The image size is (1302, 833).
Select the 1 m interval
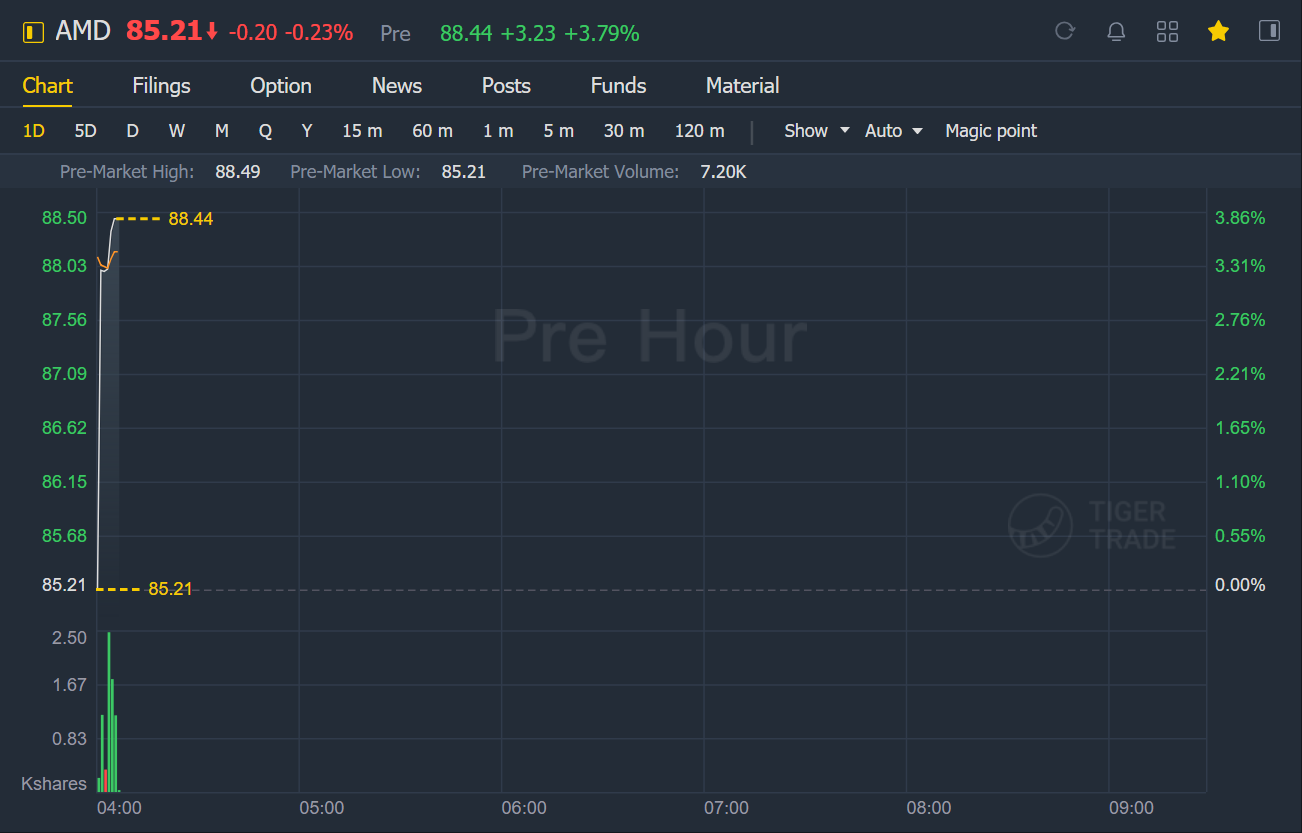(498, 131)
